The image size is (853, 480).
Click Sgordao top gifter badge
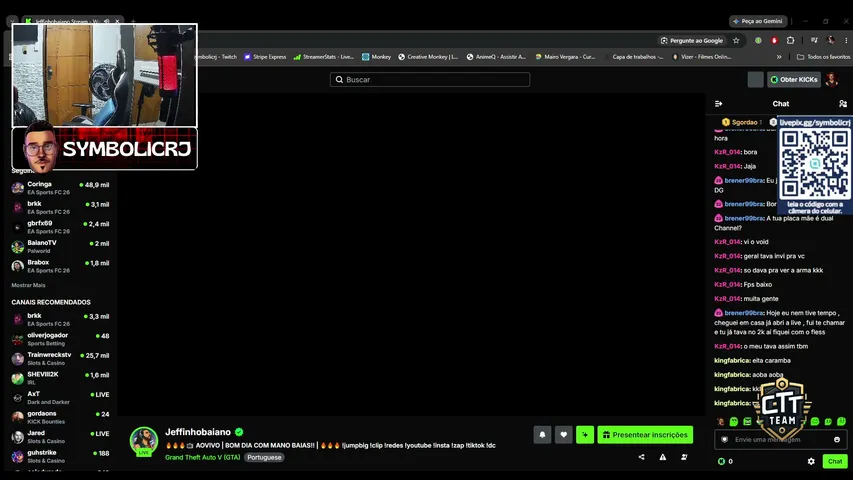click(x=742, y=122)
